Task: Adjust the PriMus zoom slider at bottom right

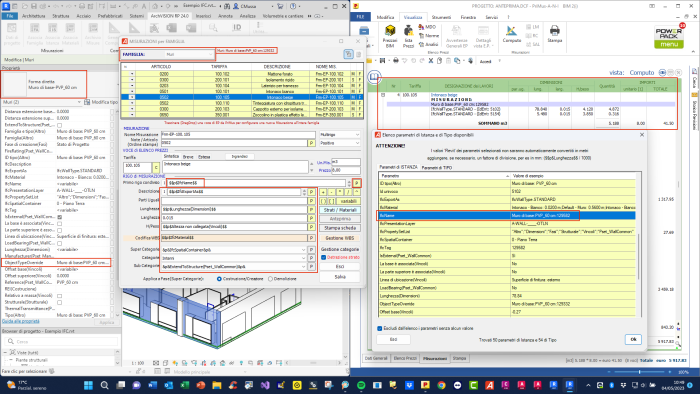Action: (639, 372)
